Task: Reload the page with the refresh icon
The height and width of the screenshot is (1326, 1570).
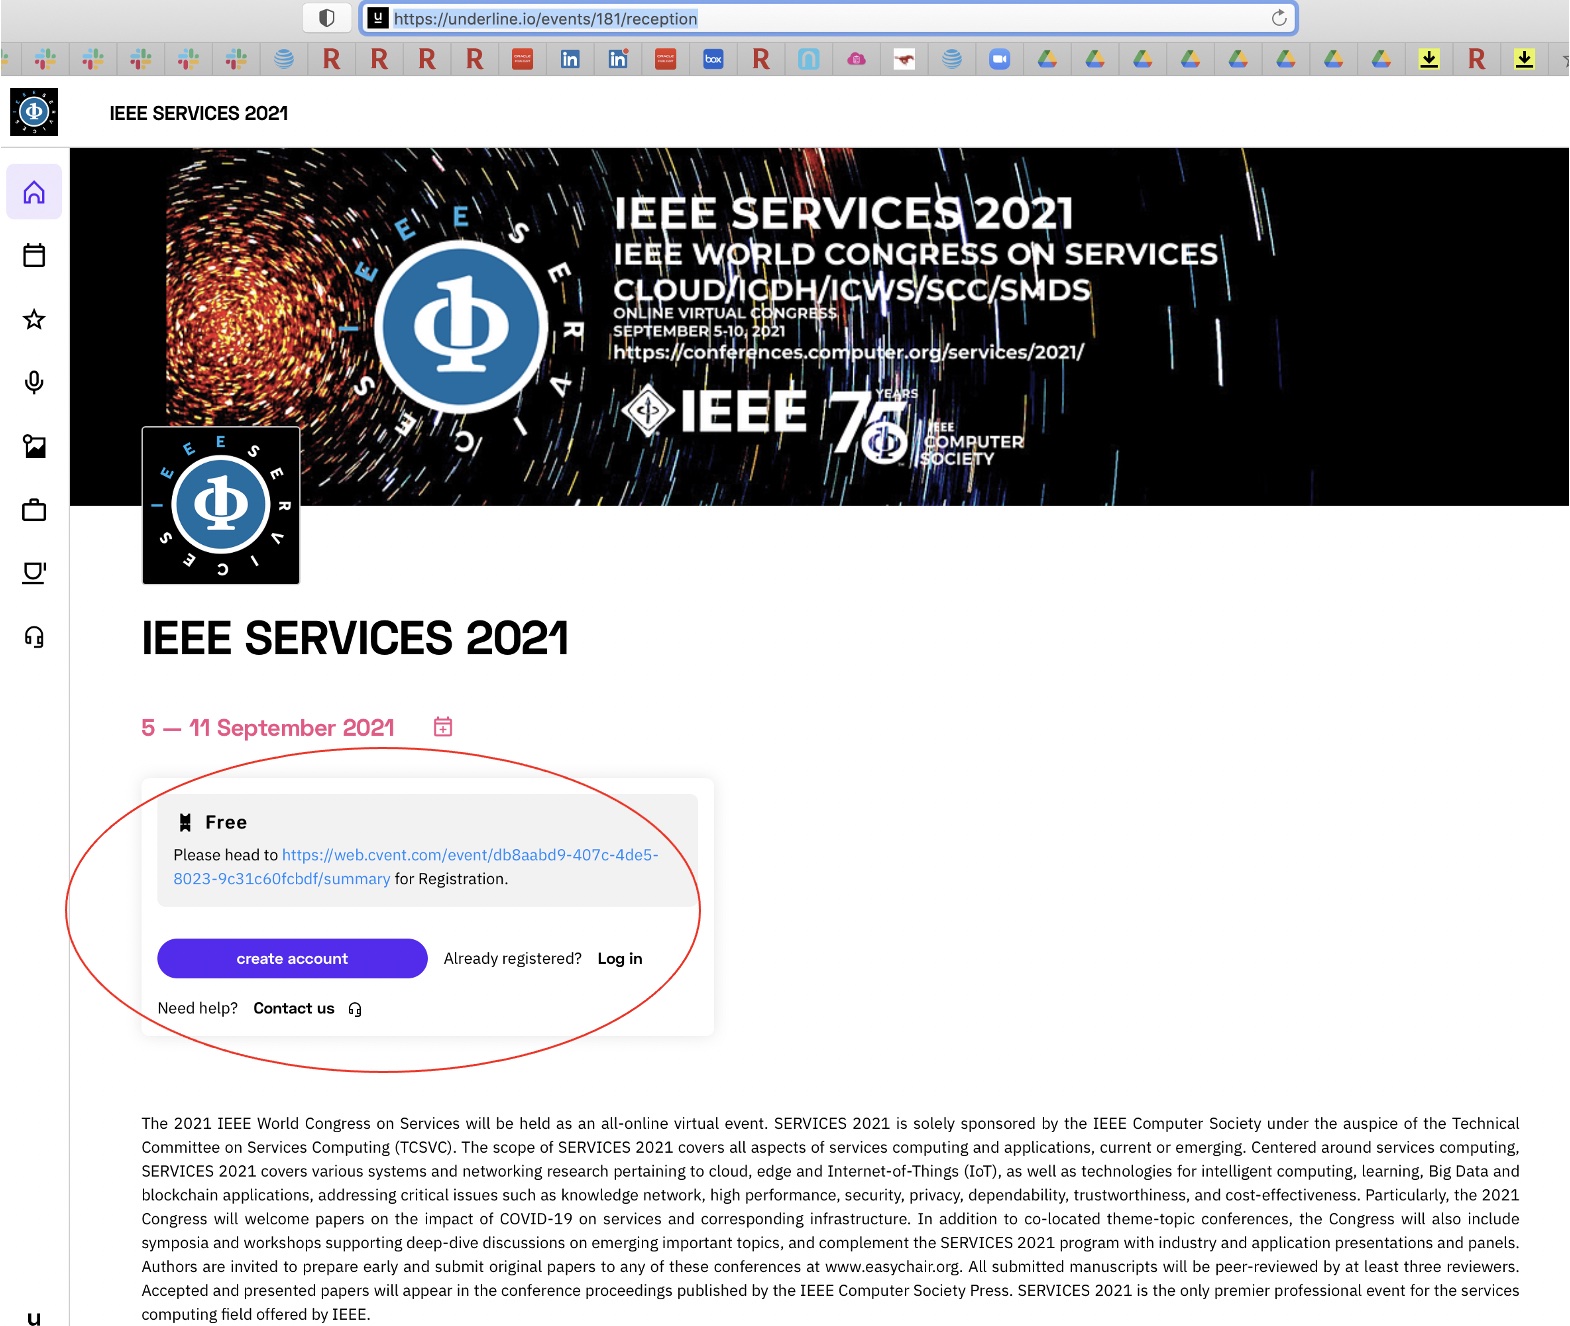Action: [1278, 18]
